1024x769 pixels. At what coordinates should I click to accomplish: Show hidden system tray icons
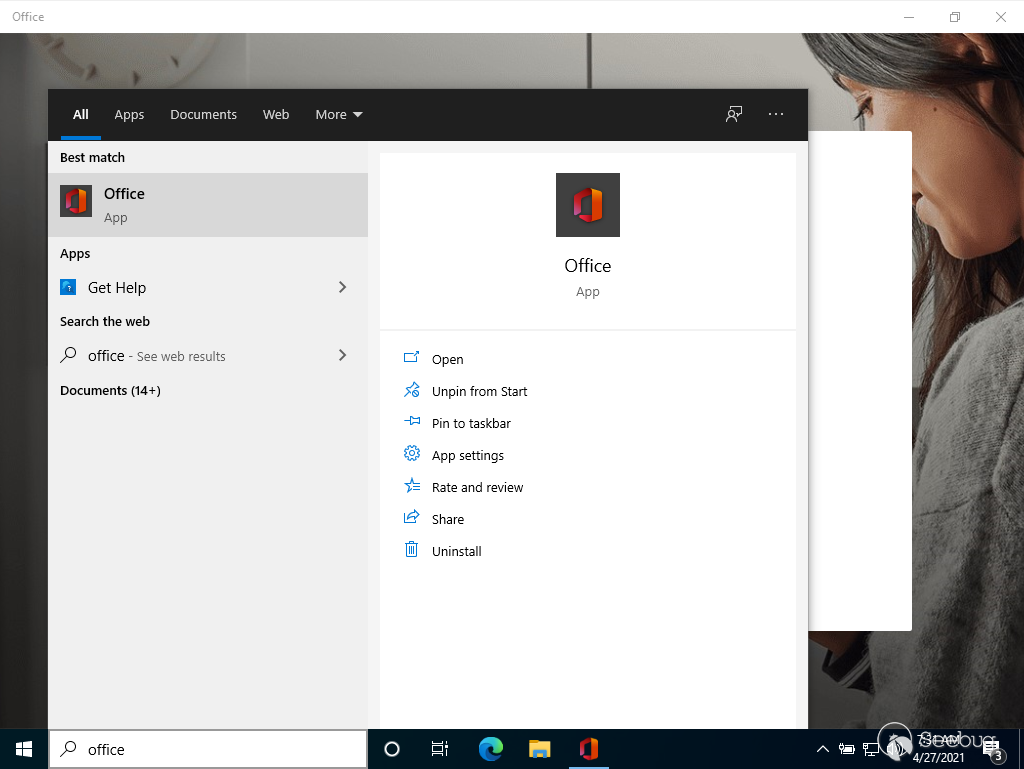tap(822, 749)
